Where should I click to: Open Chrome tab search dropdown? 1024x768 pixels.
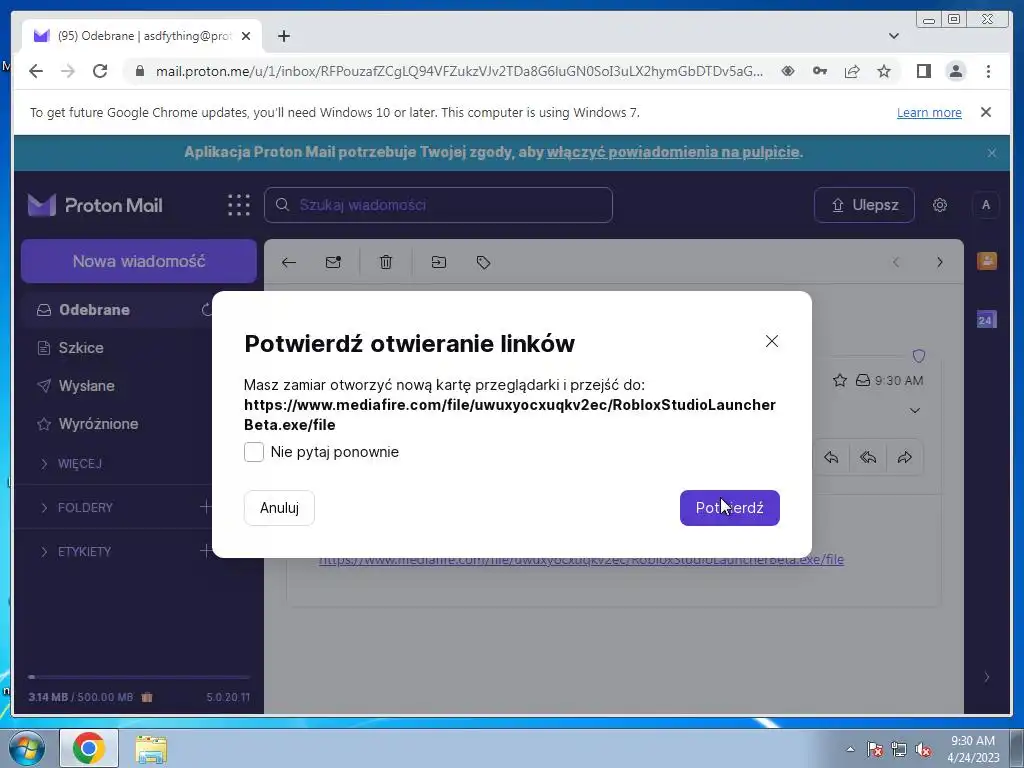(893, 36)
